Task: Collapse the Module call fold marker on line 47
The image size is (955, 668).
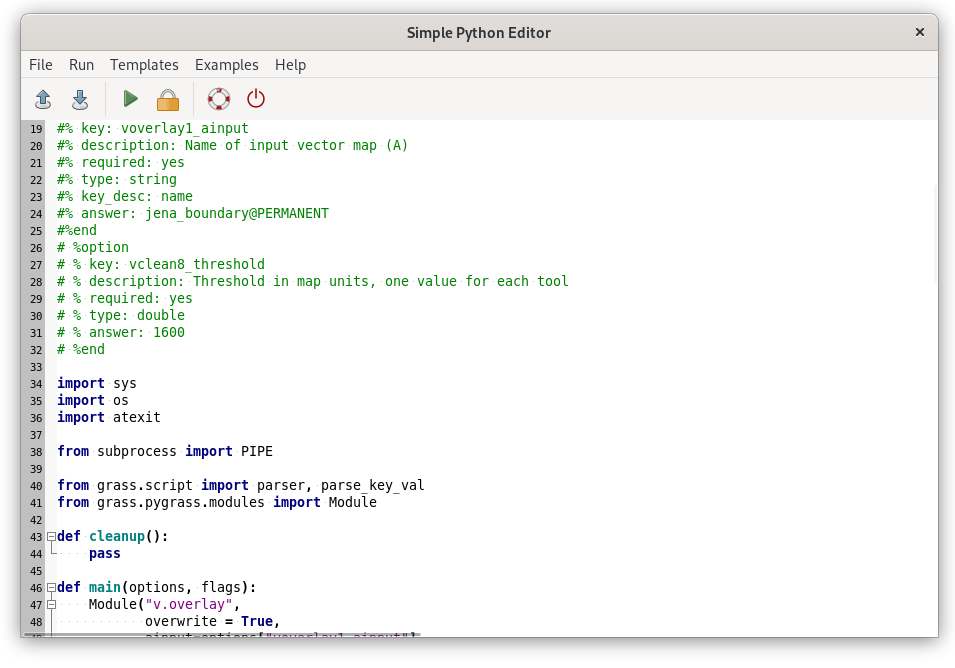Action: pos(52,605)
